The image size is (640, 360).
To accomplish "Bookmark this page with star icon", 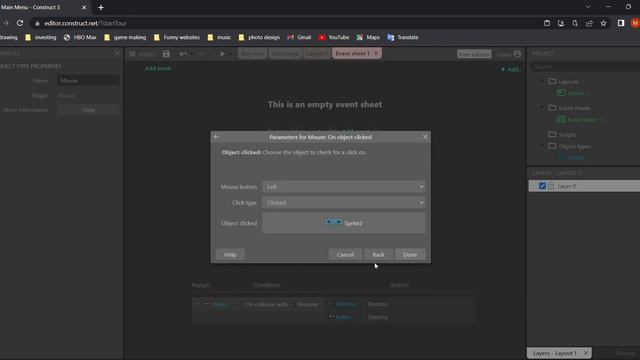I will (603, 23).
